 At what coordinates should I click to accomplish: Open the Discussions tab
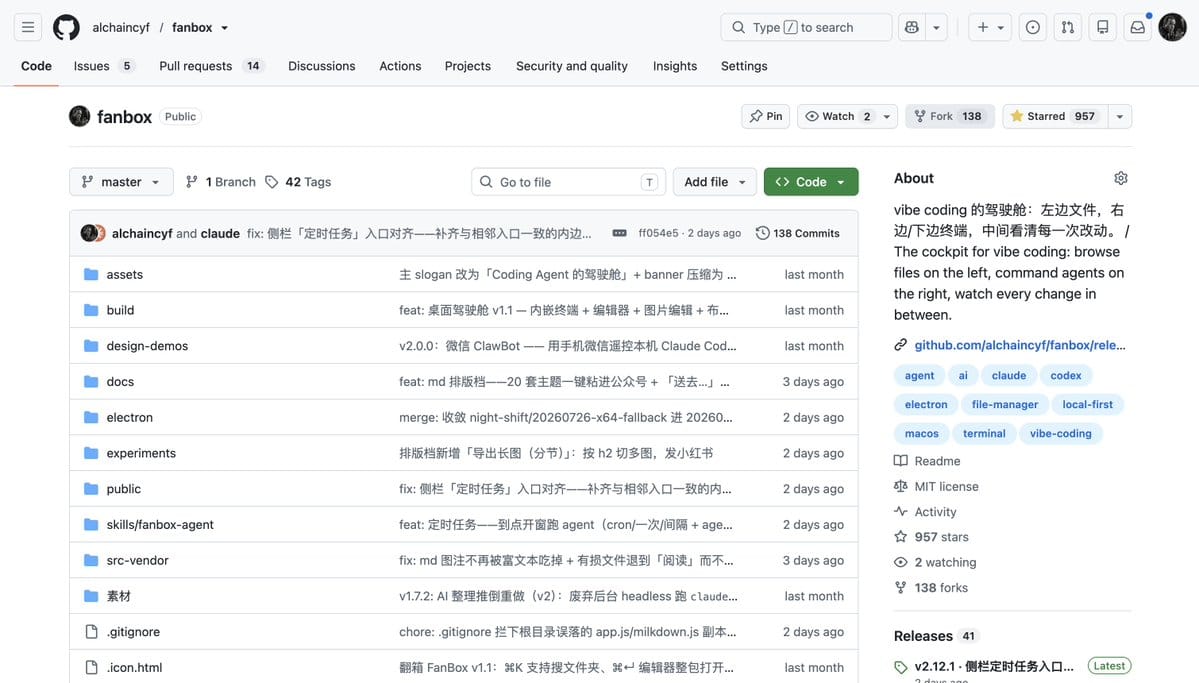pos(322,66)
